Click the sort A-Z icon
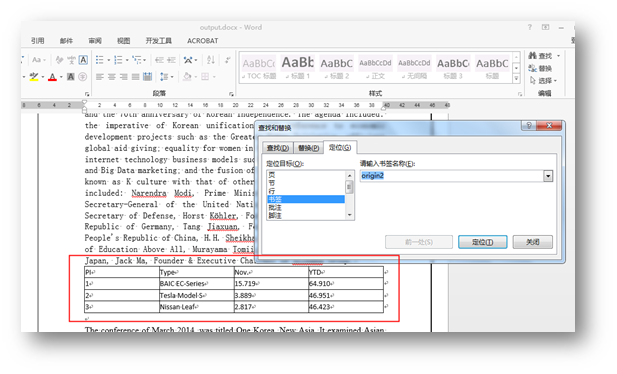 (211, 60)
